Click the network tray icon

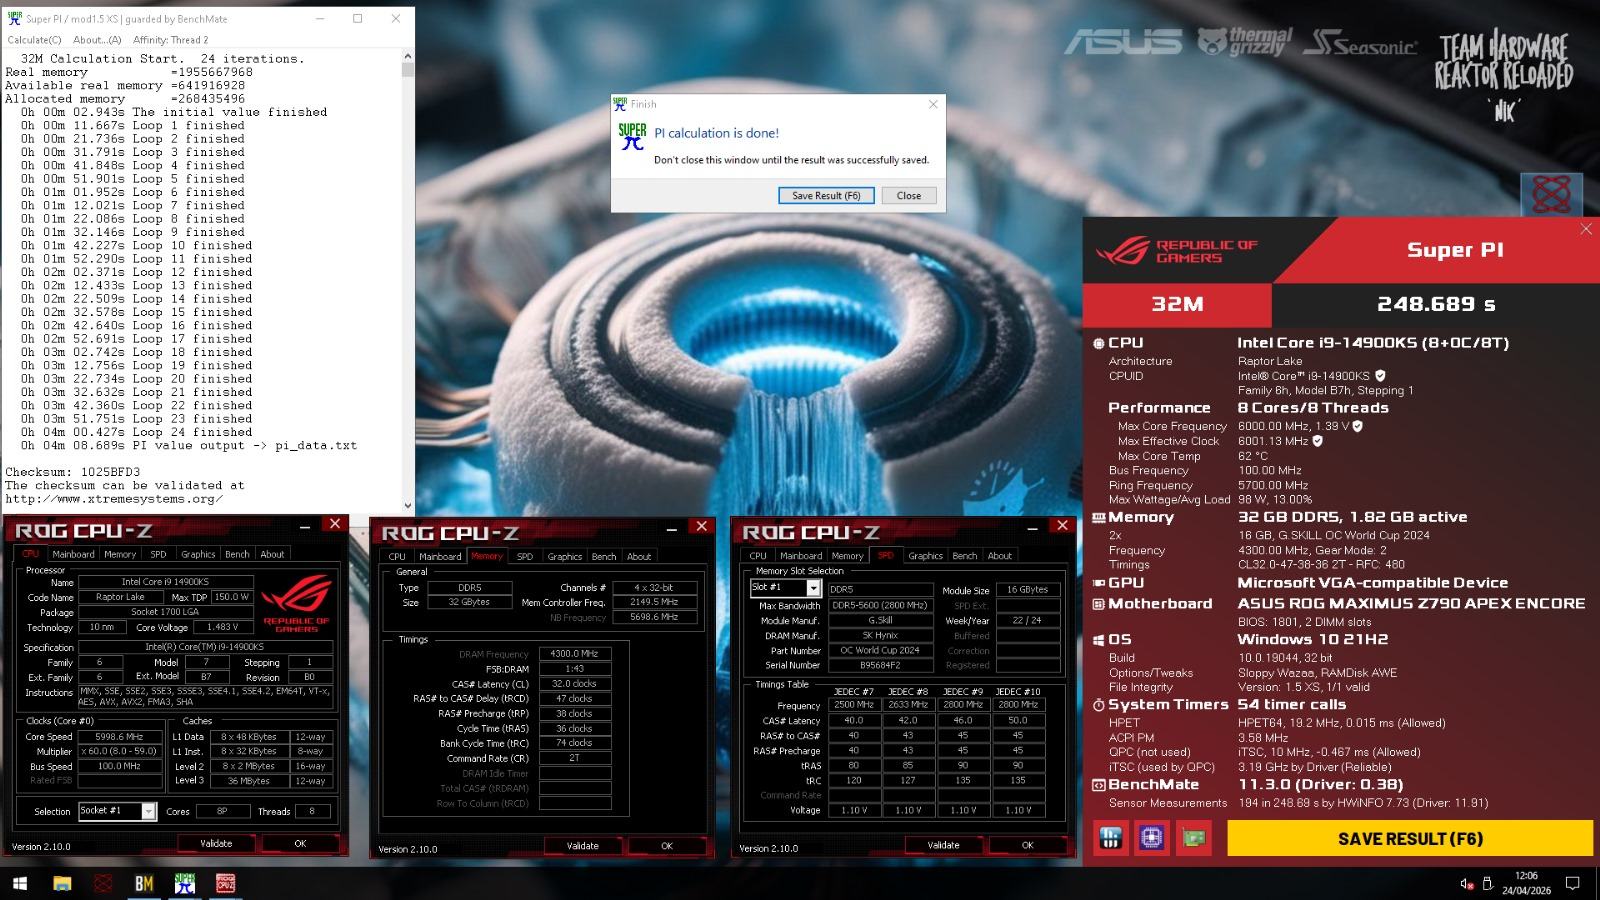point(1488,884)
